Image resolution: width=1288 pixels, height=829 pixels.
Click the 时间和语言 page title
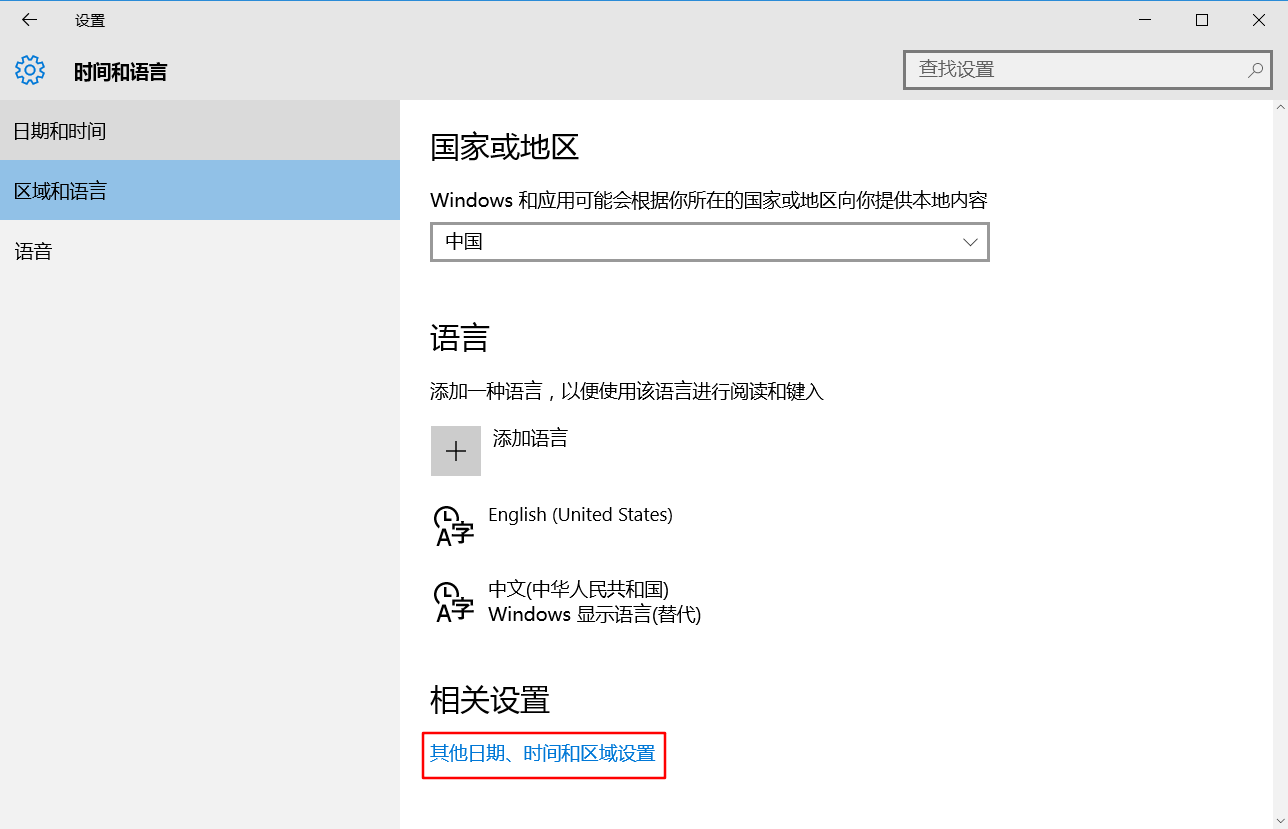point(120,70)
